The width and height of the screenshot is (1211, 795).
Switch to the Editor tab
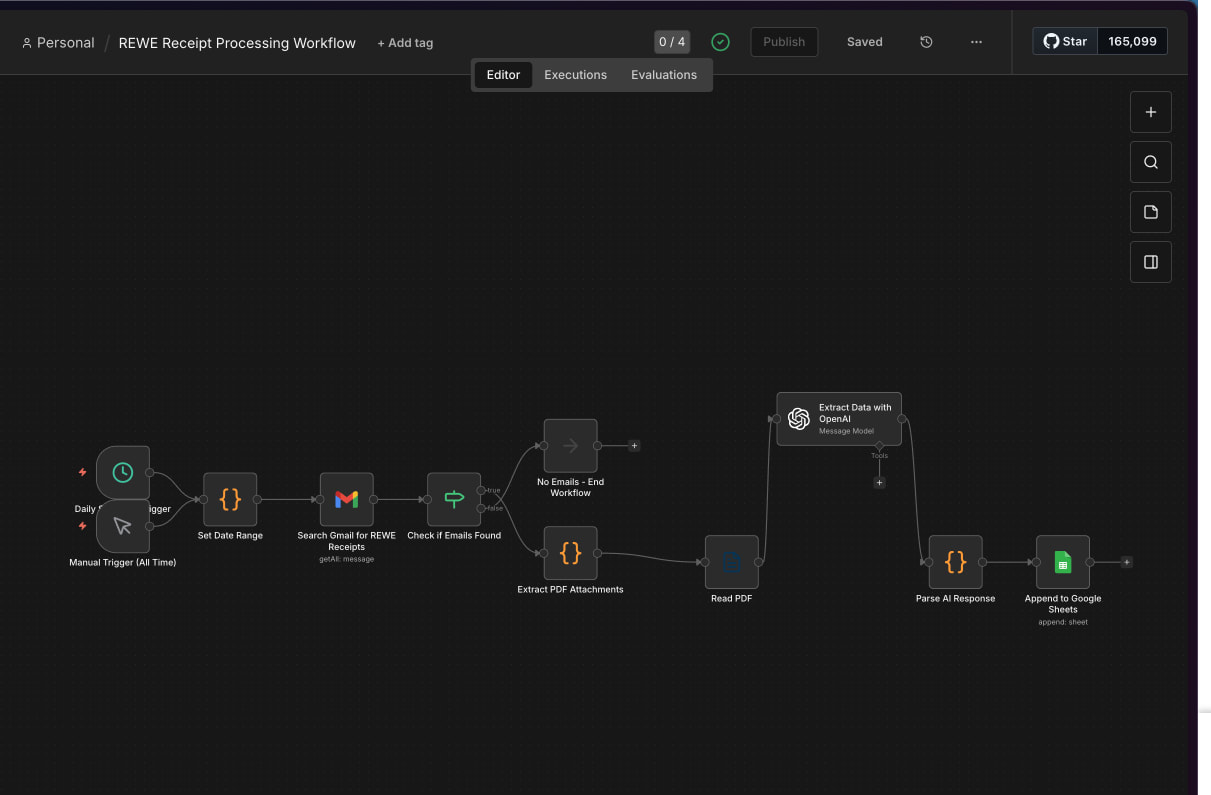coord(503,75)
